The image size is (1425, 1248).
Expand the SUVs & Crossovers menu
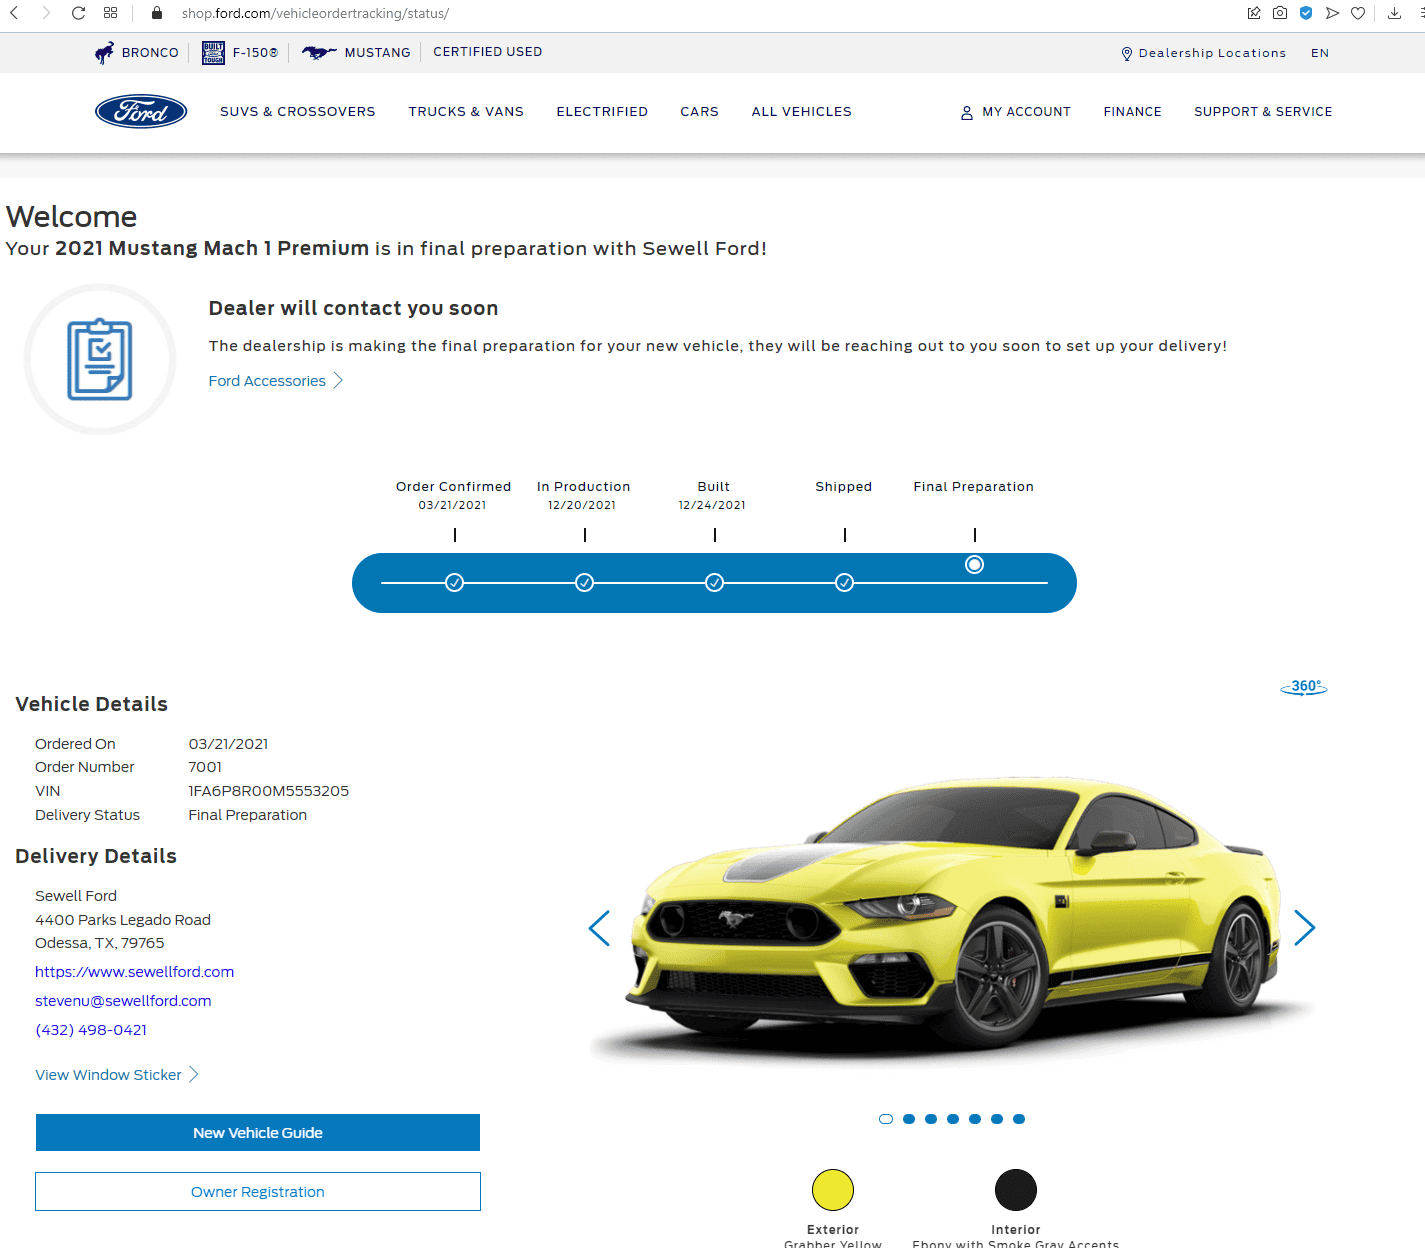(x=298, y=112)
